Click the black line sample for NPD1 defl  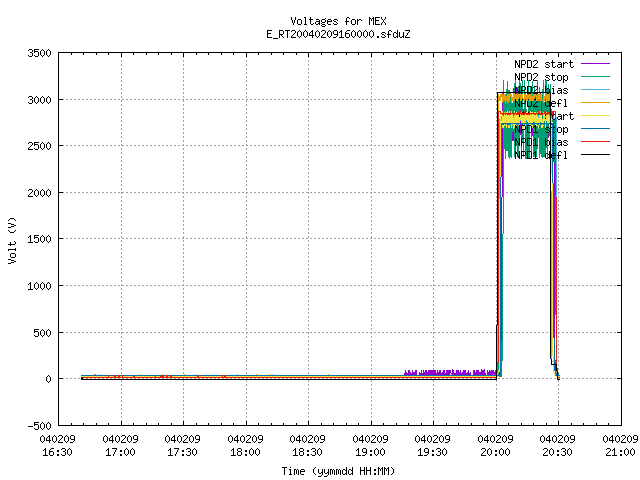[595, 155]
